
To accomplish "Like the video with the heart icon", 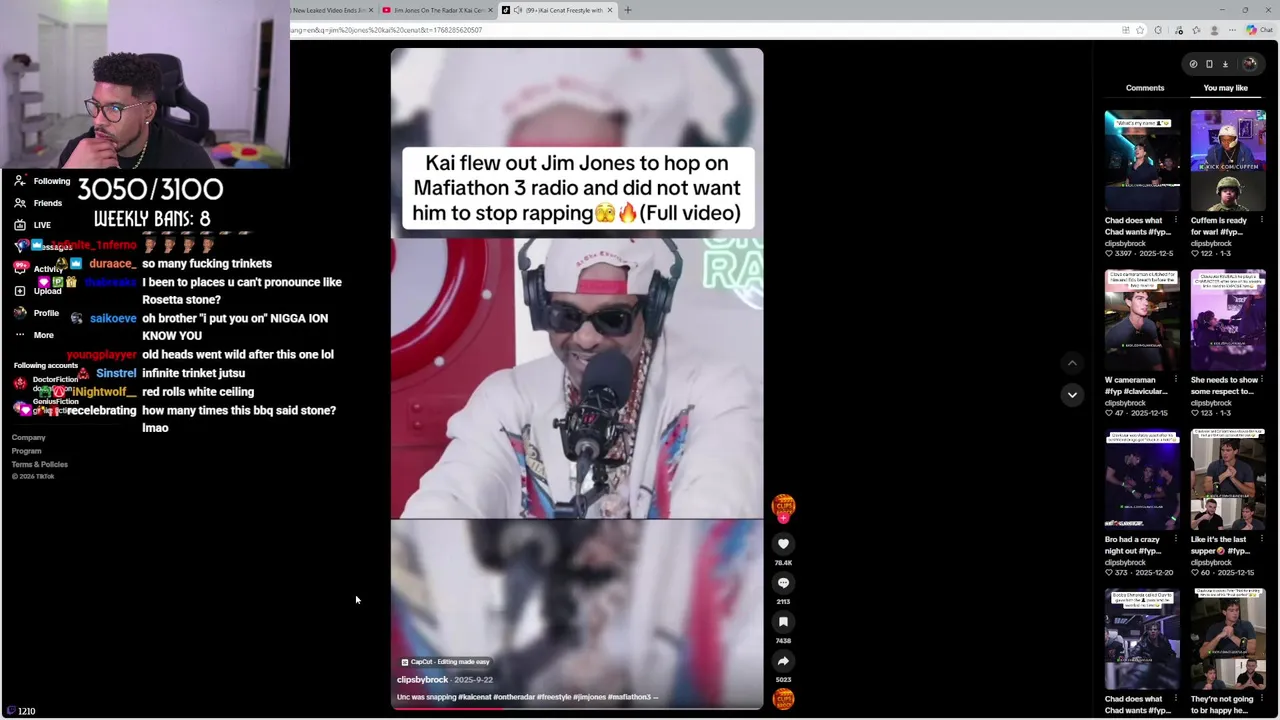I will point(783,544).
